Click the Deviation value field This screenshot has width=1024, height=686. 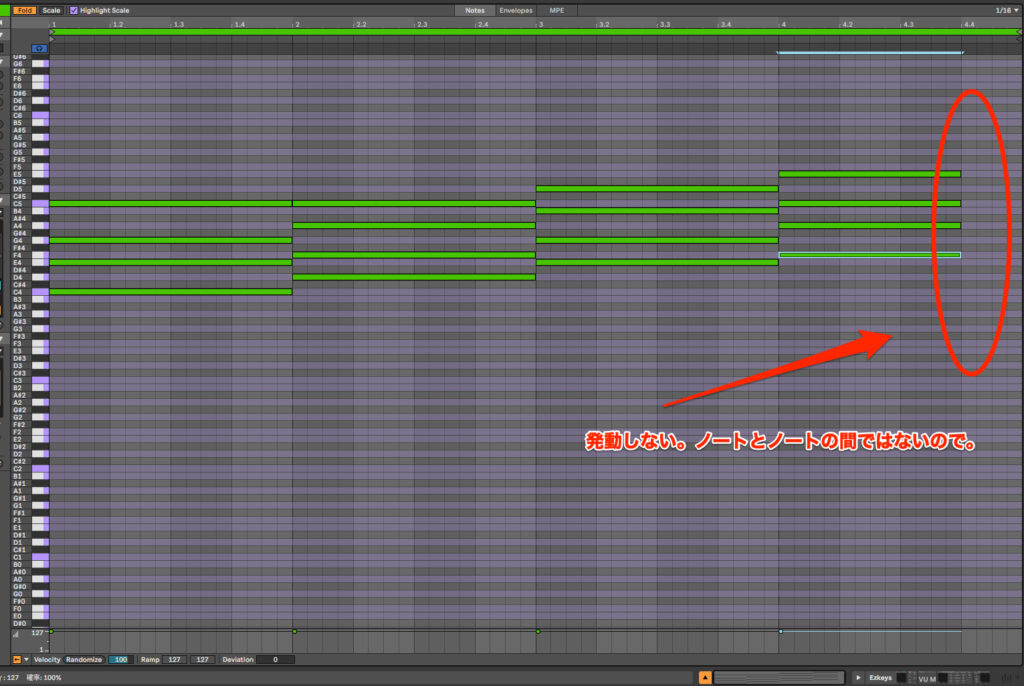275,660
